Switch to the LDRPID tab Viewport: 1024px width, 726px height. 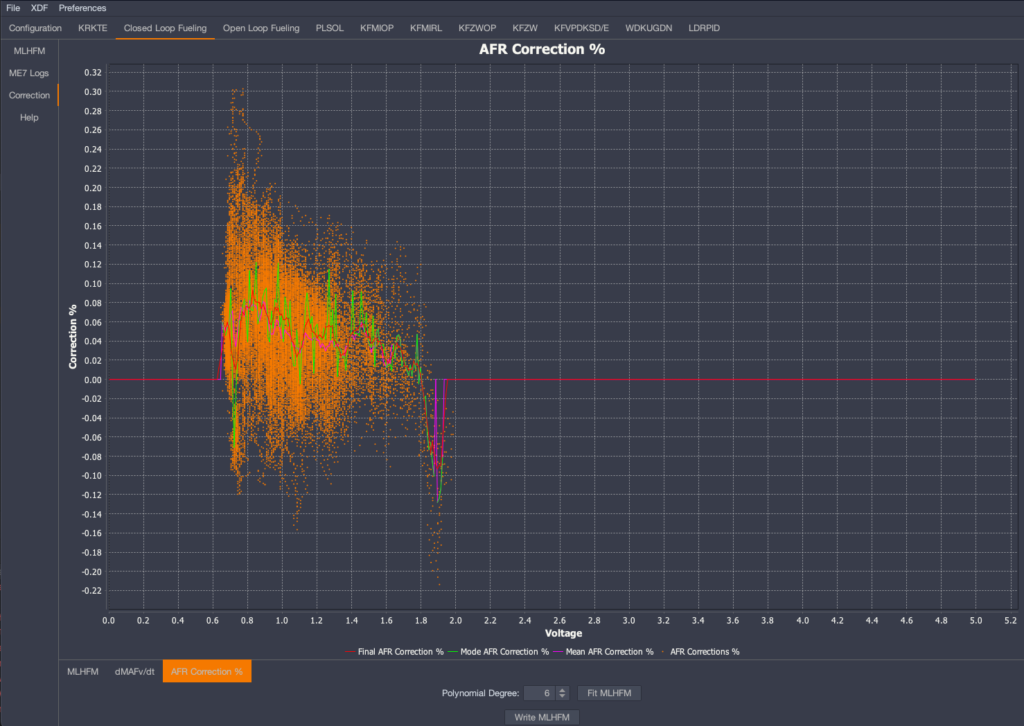704,28
